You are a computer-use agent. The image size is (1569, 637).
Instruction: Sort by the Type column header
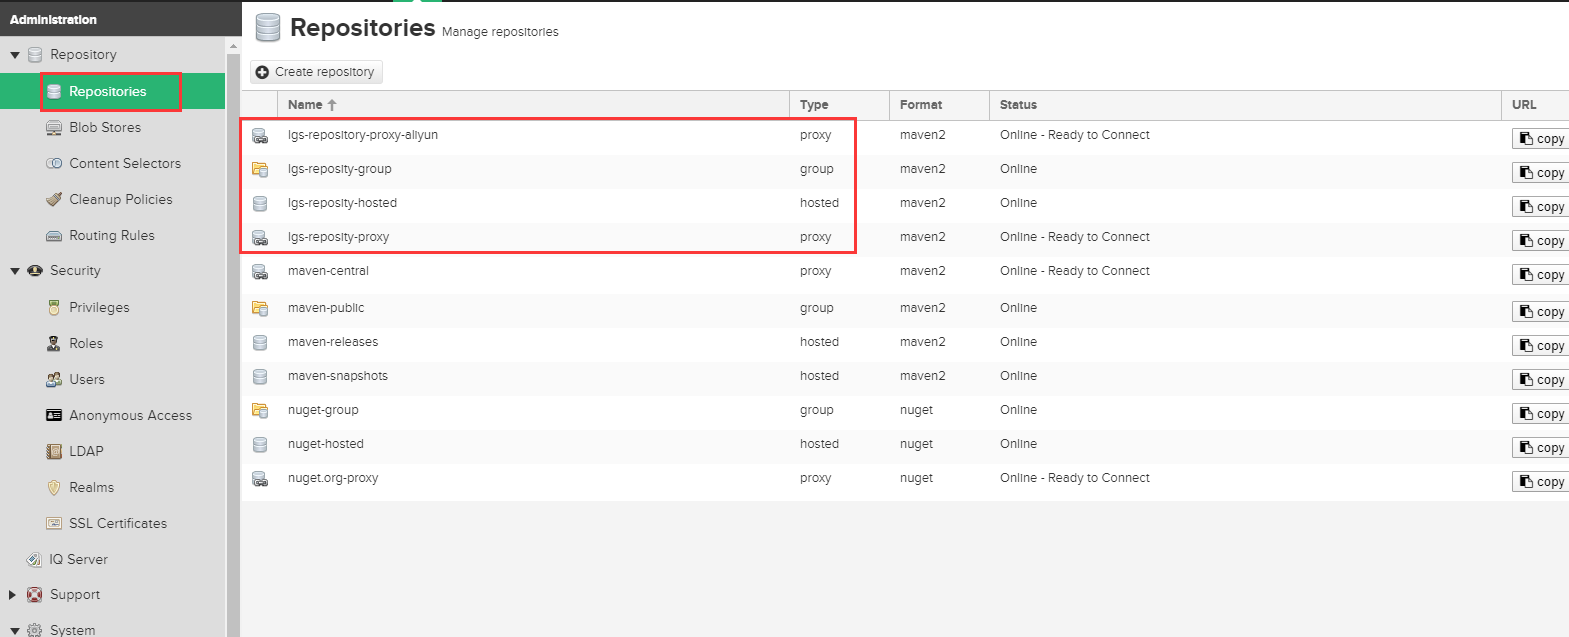pyautogui.click(x=839, y=105)
